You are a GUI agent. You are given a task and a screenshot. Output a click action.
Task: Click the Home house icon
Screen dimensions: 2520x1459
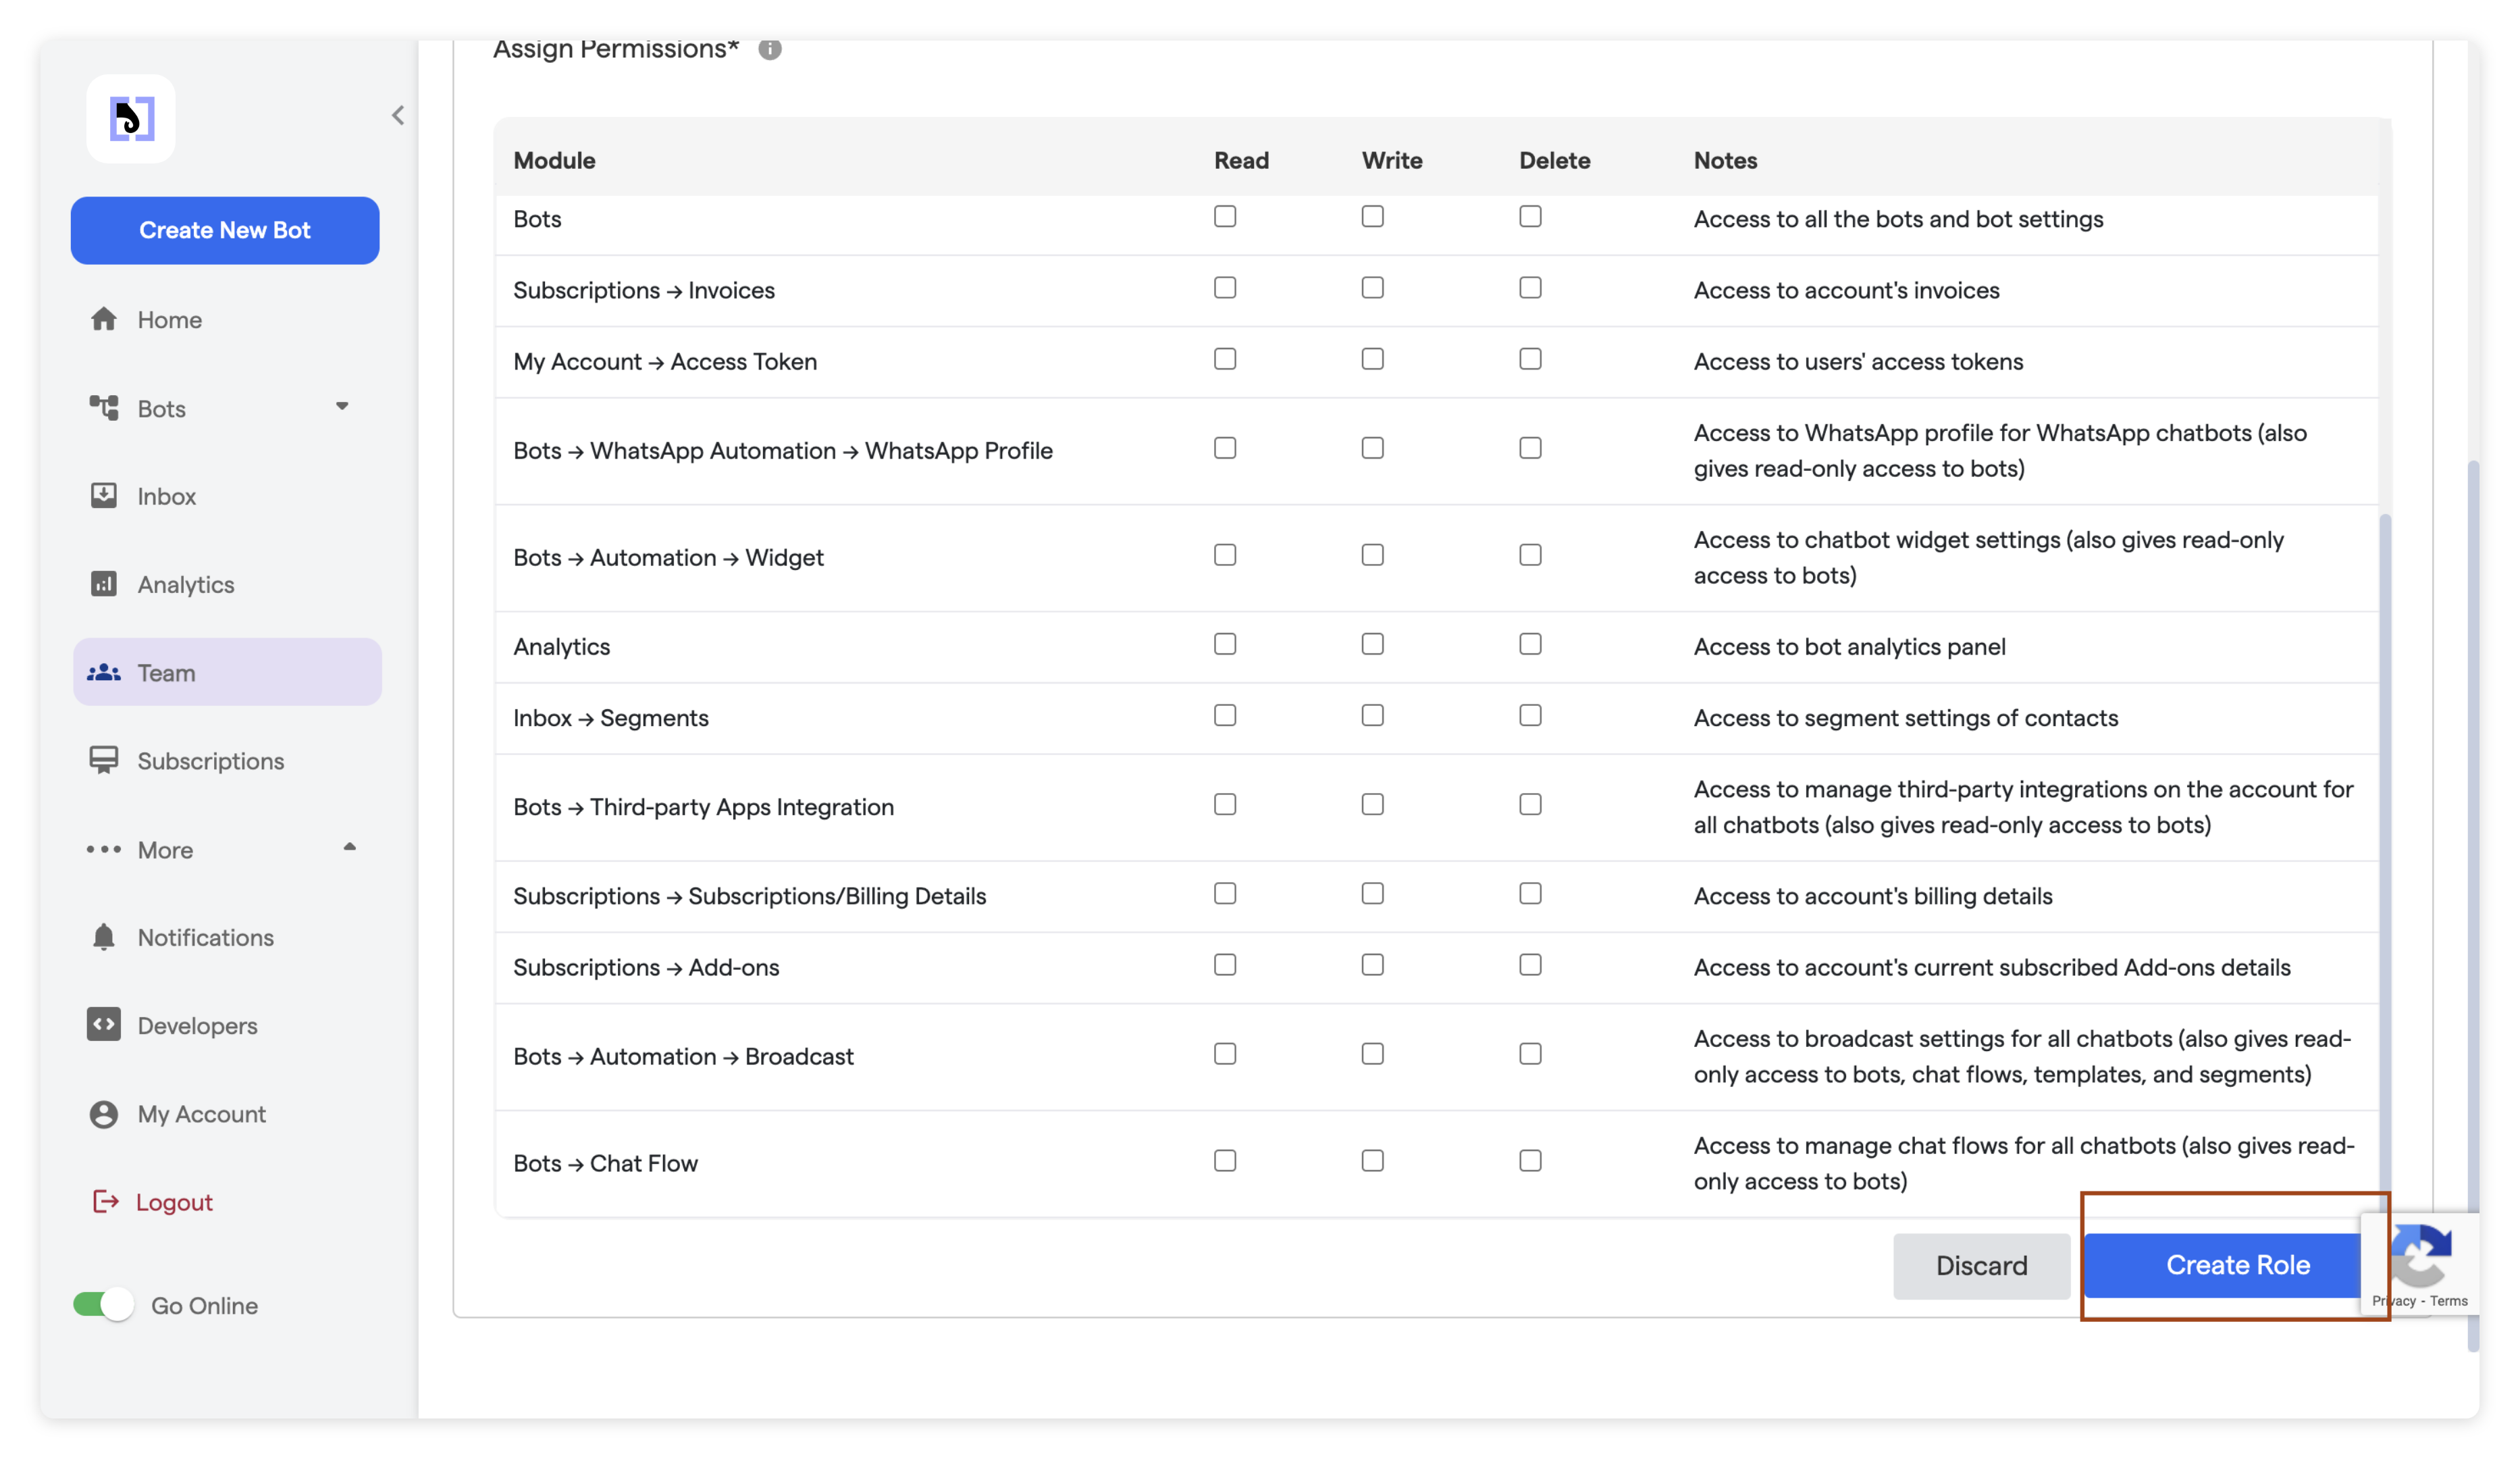pyautogui.click(x=104, y=319)
